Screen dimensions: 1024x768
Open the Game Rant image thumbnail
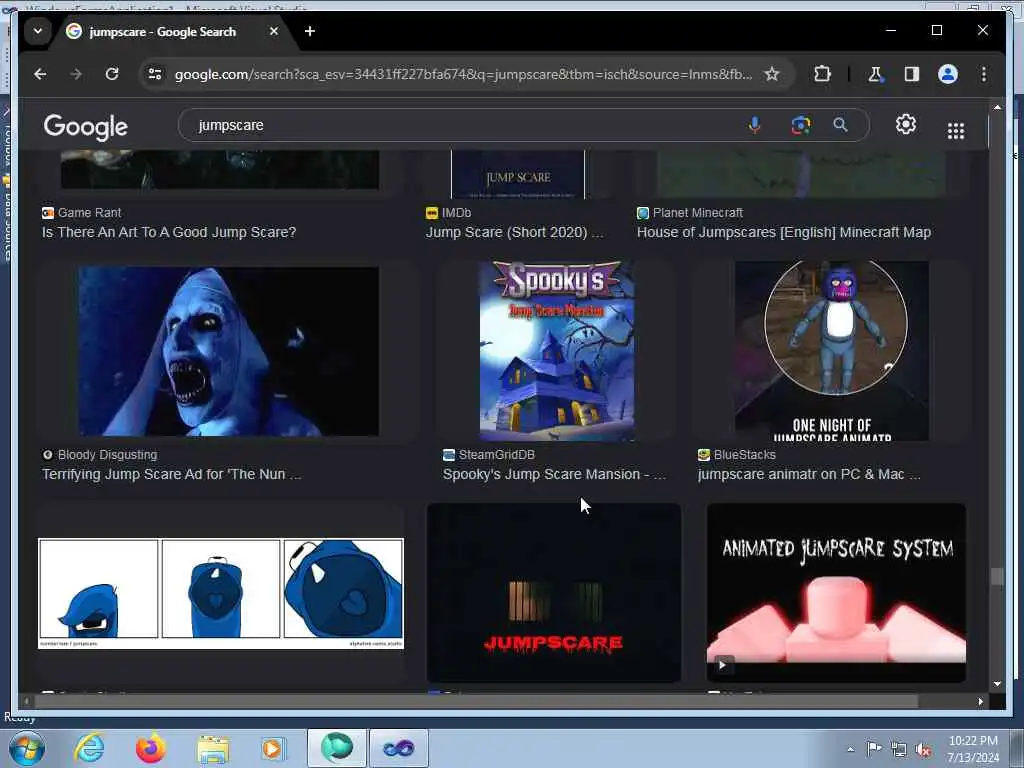[219, 170]
